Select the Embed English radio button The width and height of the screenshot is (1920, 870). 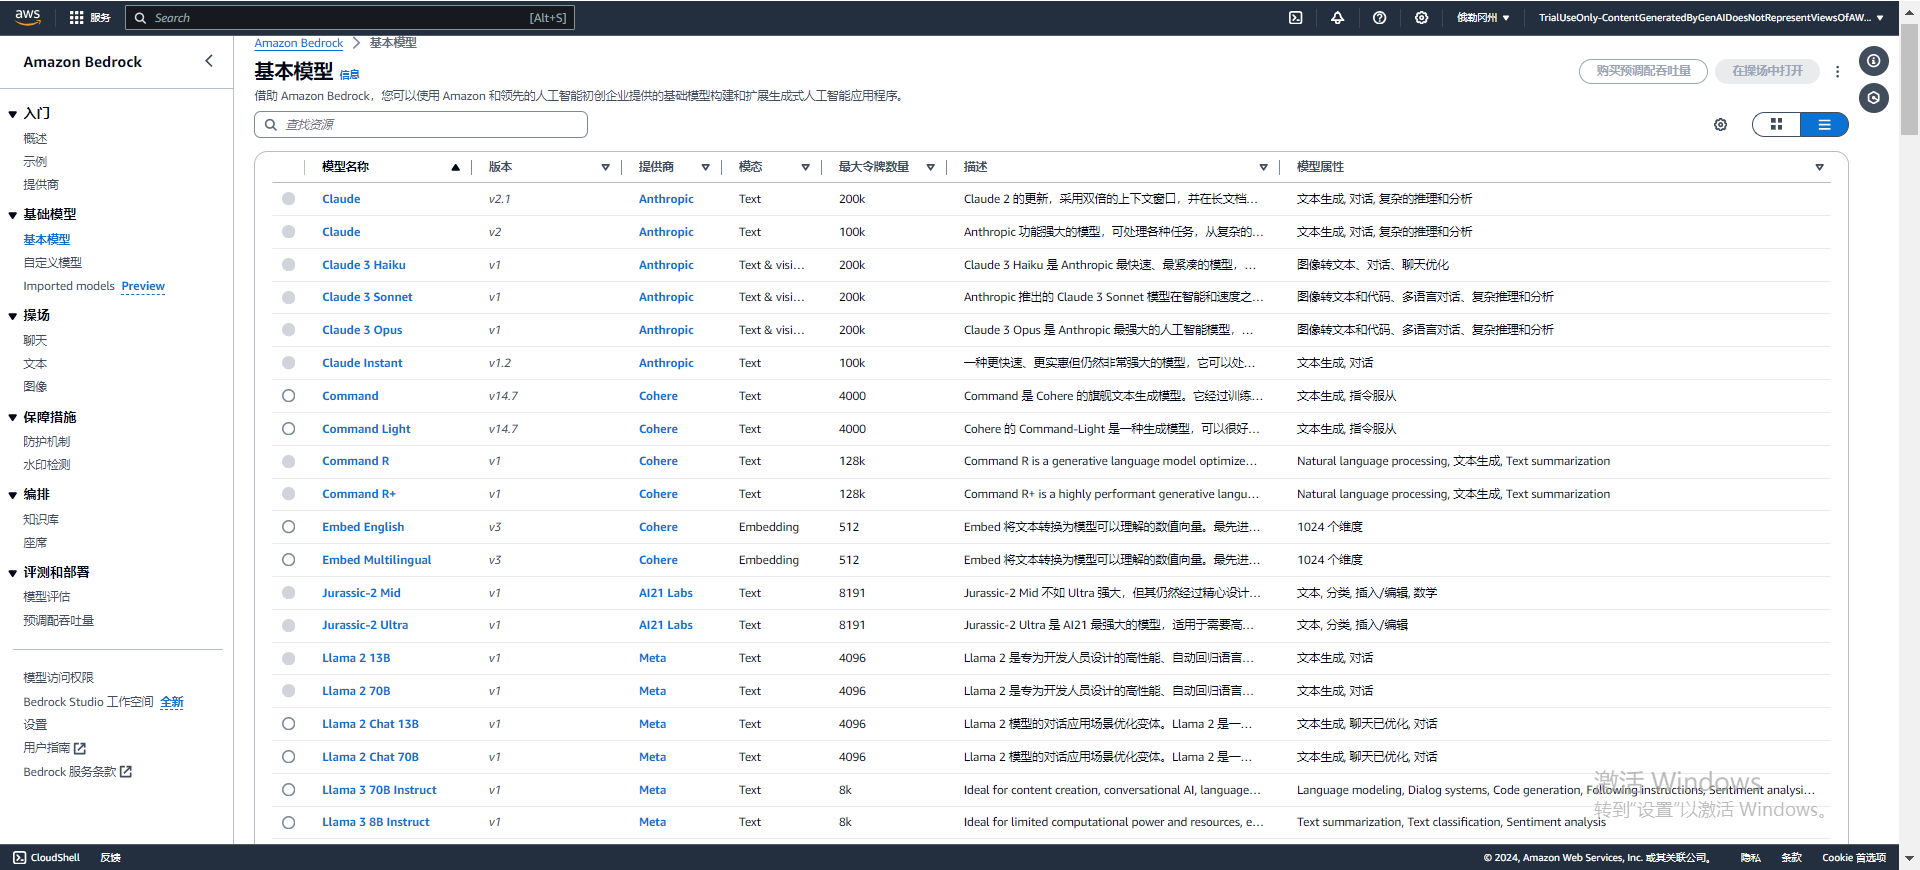288,527
